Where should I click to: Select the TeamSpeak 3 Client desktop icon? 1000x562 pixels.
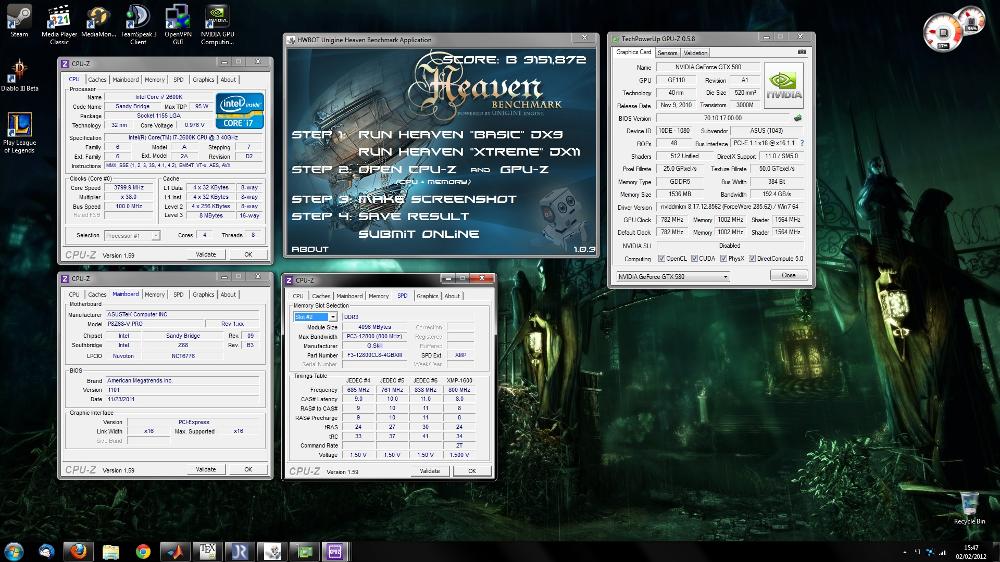click(138, 25)
